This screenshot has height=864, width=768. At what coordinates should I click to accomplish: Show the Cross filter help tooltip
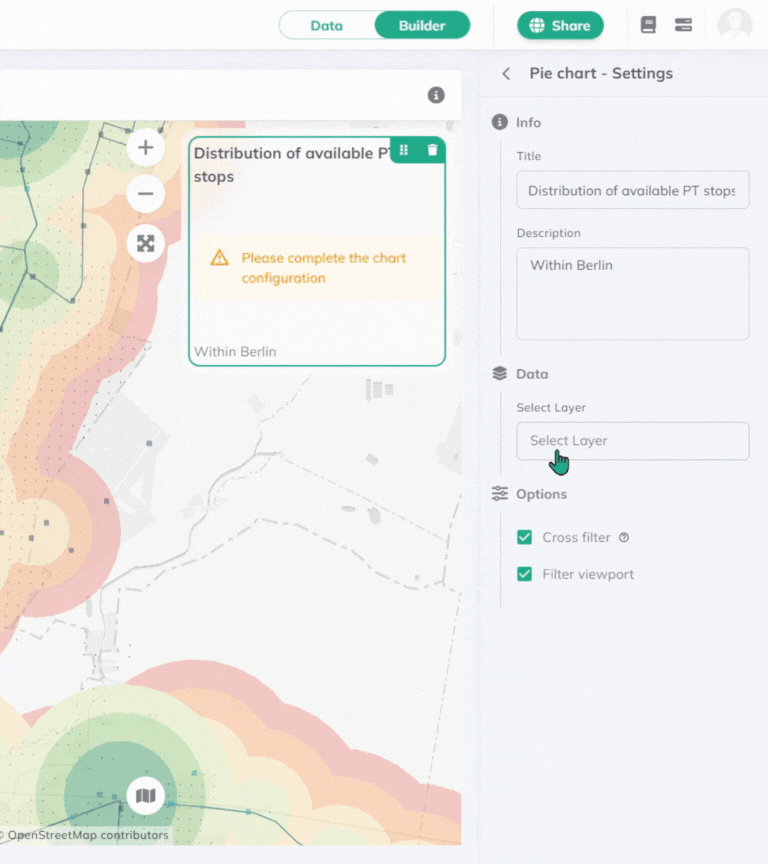click(x=624, y=538)
